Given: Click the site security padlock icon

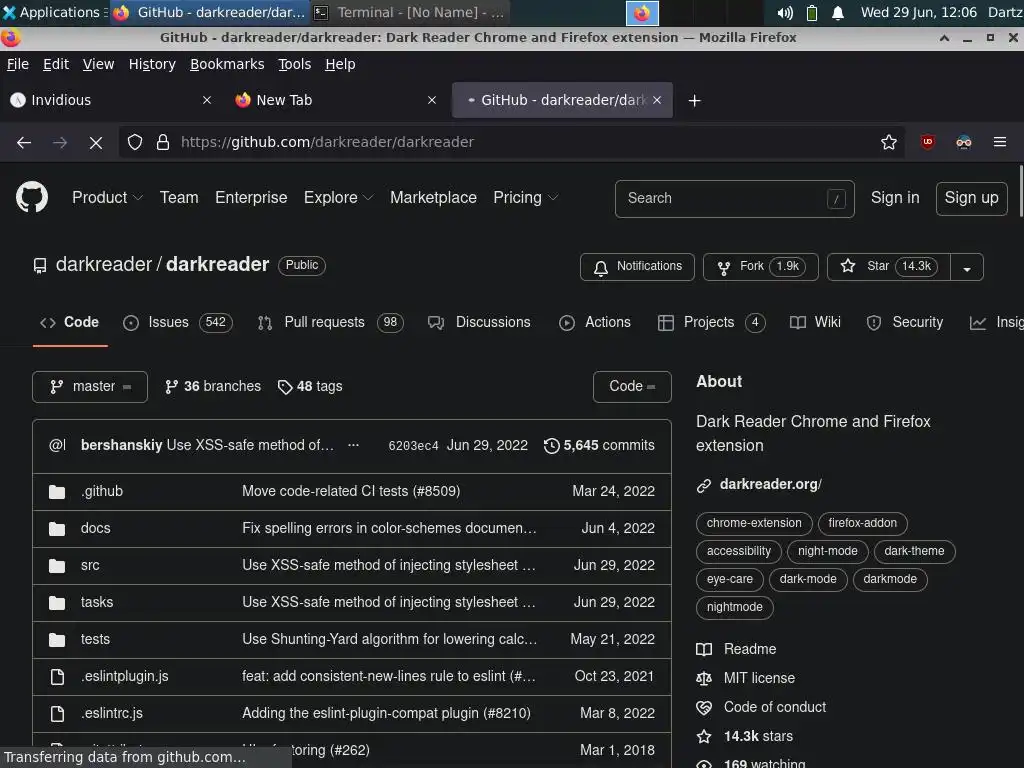Looking at the screenshot, I should click(x=163, y=142).
